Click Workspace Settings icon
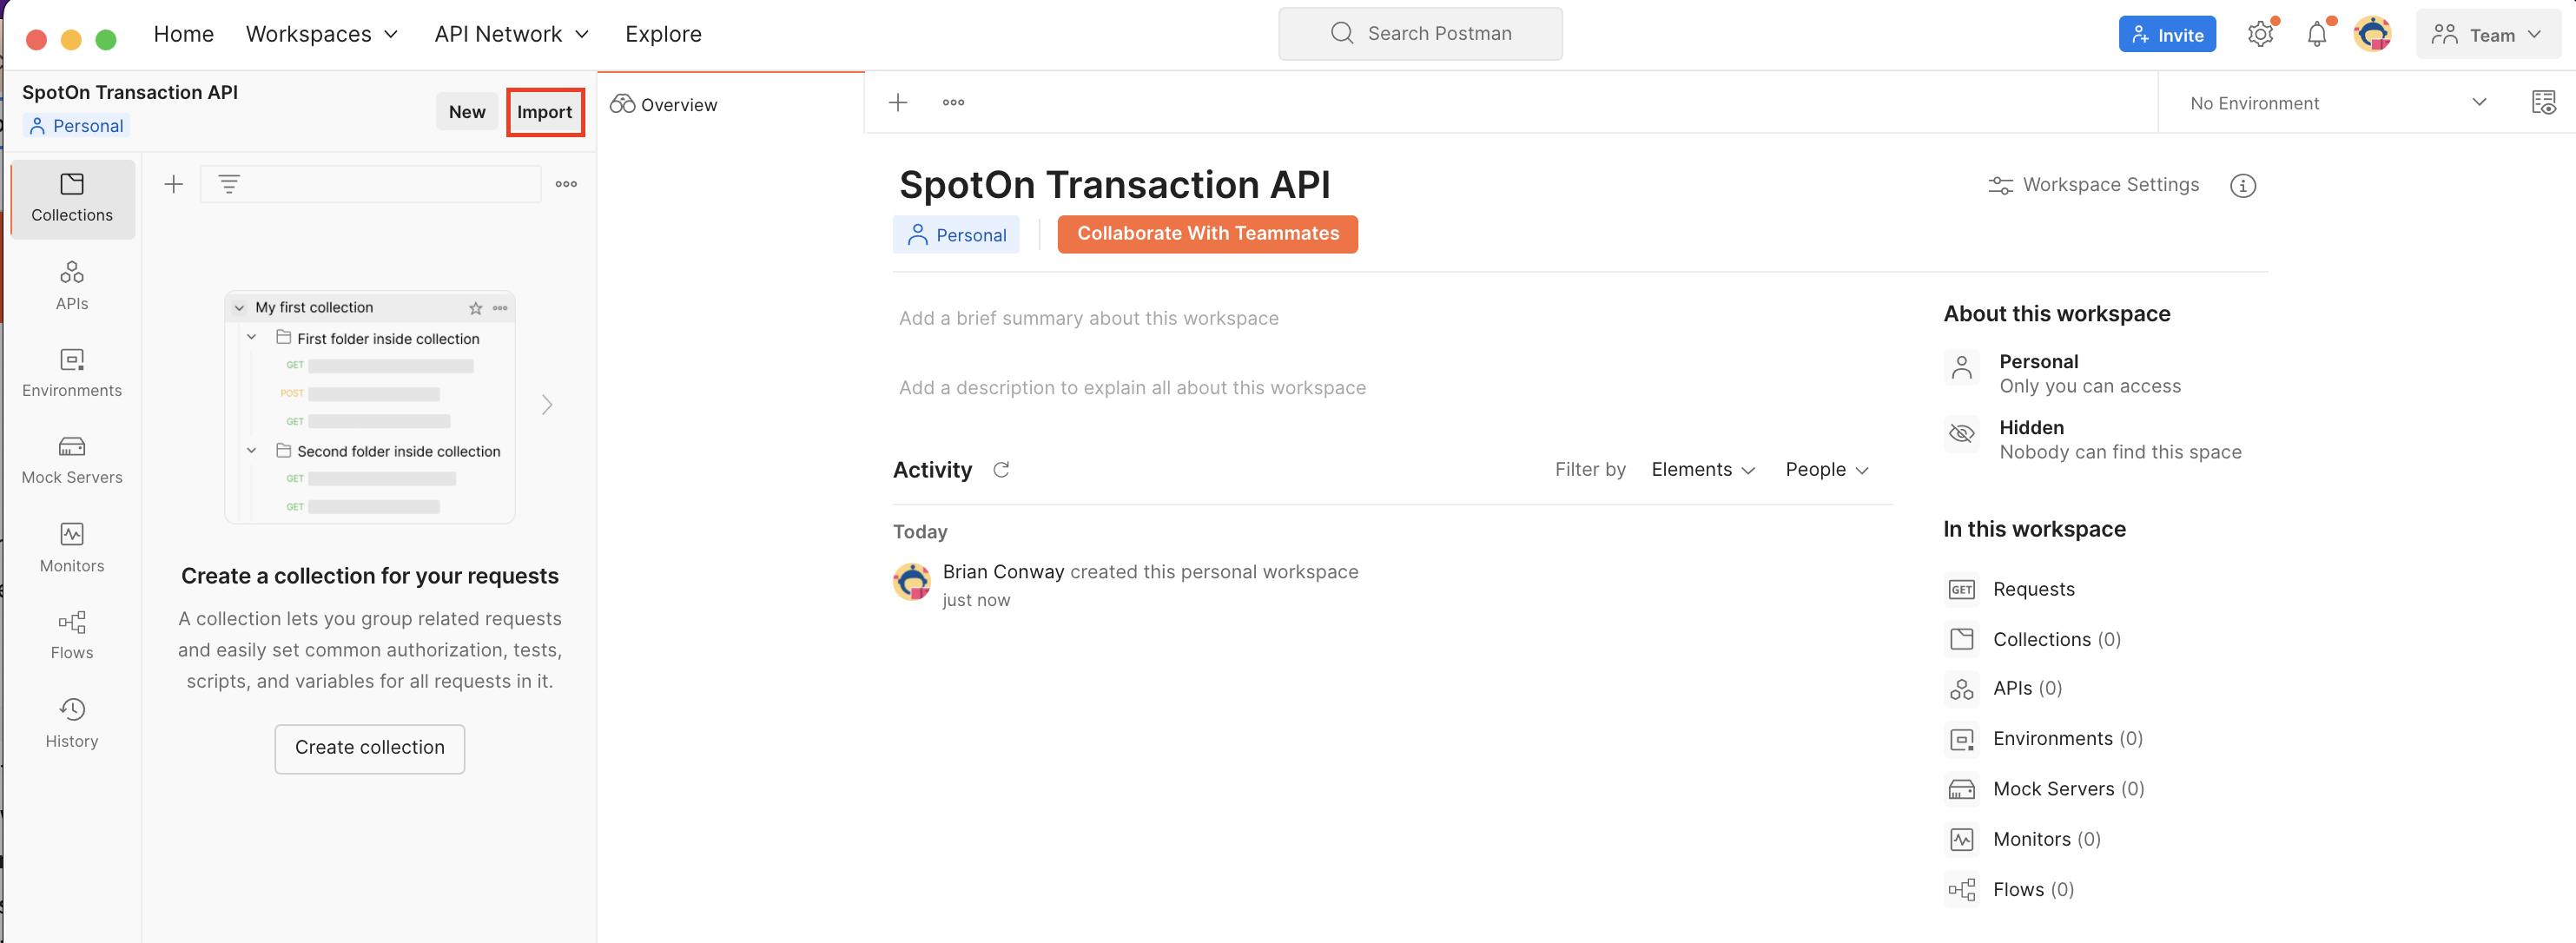Screen dimensions: 2576x943 coord(1998,184)
